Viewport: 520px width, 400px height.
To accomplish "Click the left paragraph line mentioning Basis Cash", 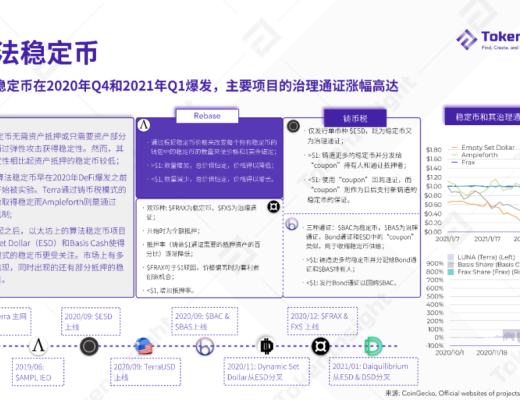I will [62, 243].
